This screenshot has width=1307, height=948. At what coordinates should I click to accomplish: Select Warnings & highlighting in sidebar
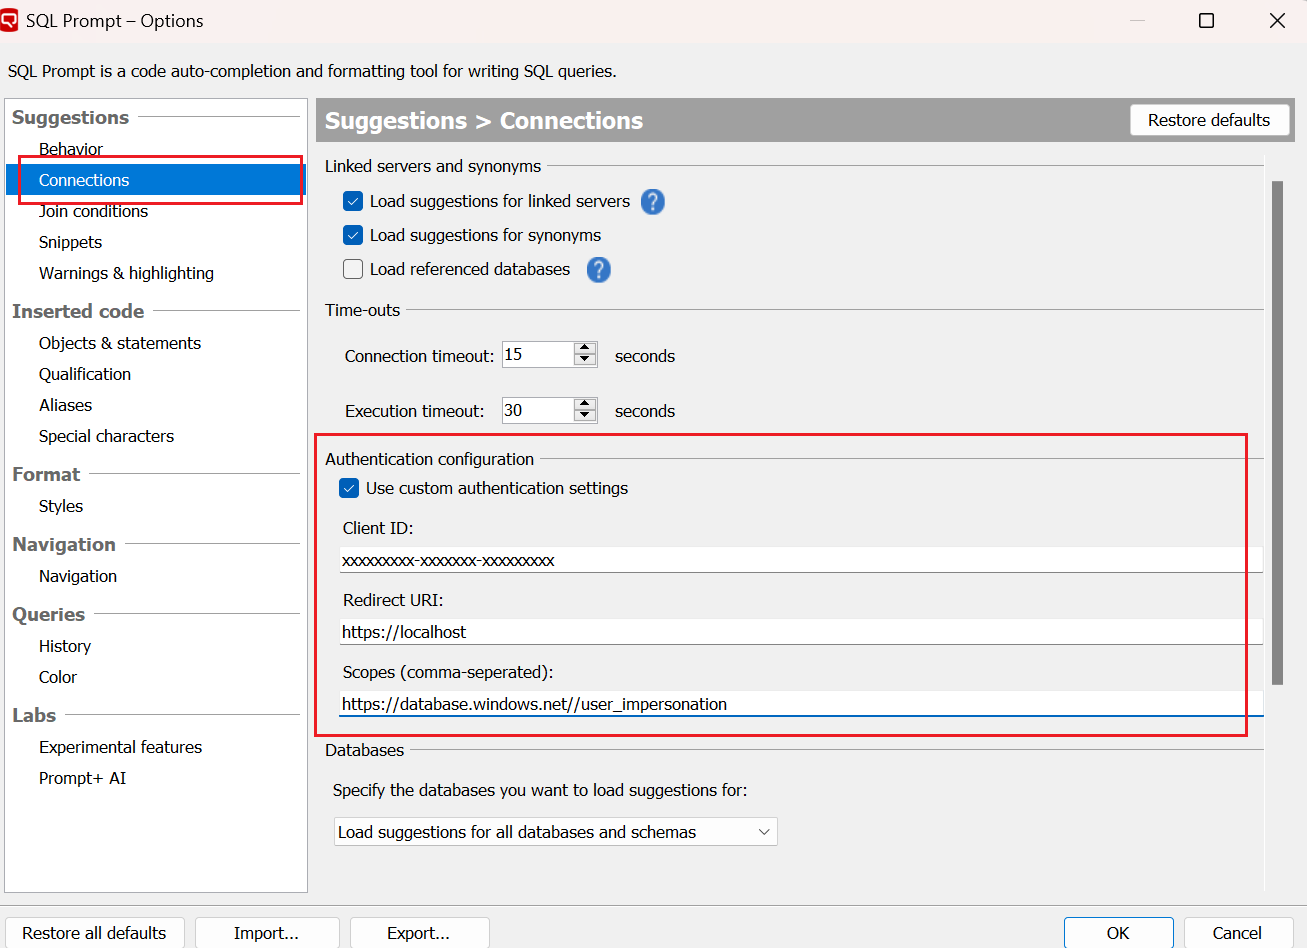126,274
